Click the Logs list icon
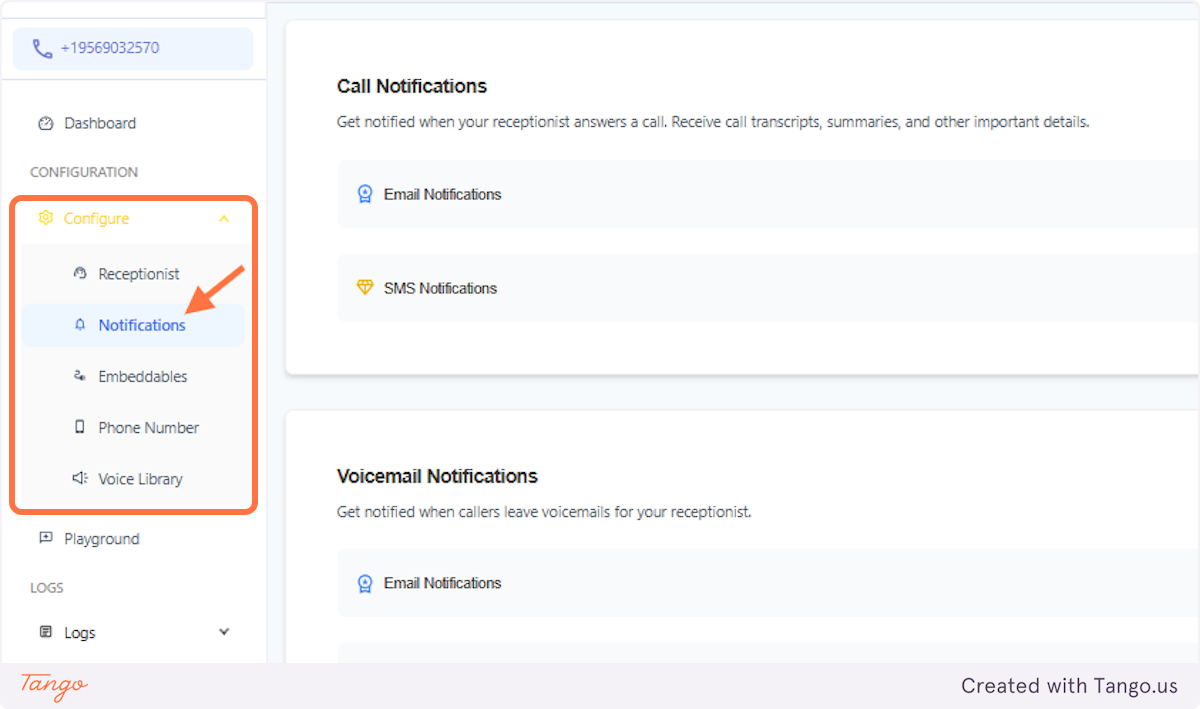This screenshot has width=1200, height=709. coord(45,632)
